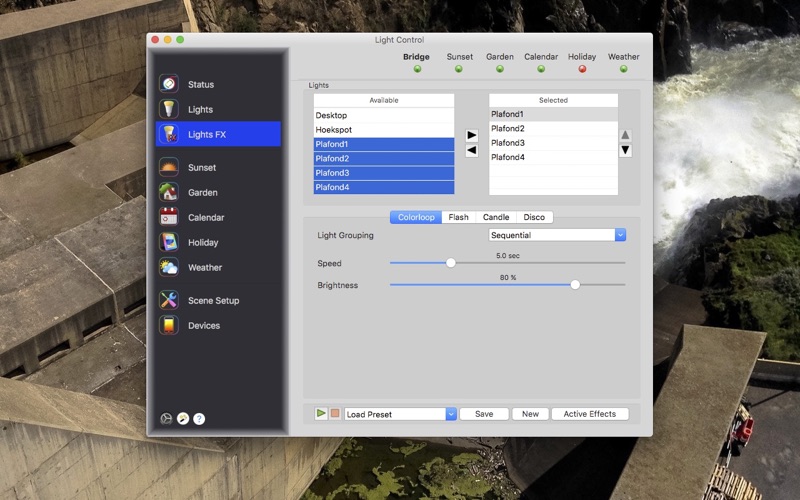Image resolution: width=800 pixels, height=500 pixels.
Task: Open help question mark icon
Action: tap(199, 419)
